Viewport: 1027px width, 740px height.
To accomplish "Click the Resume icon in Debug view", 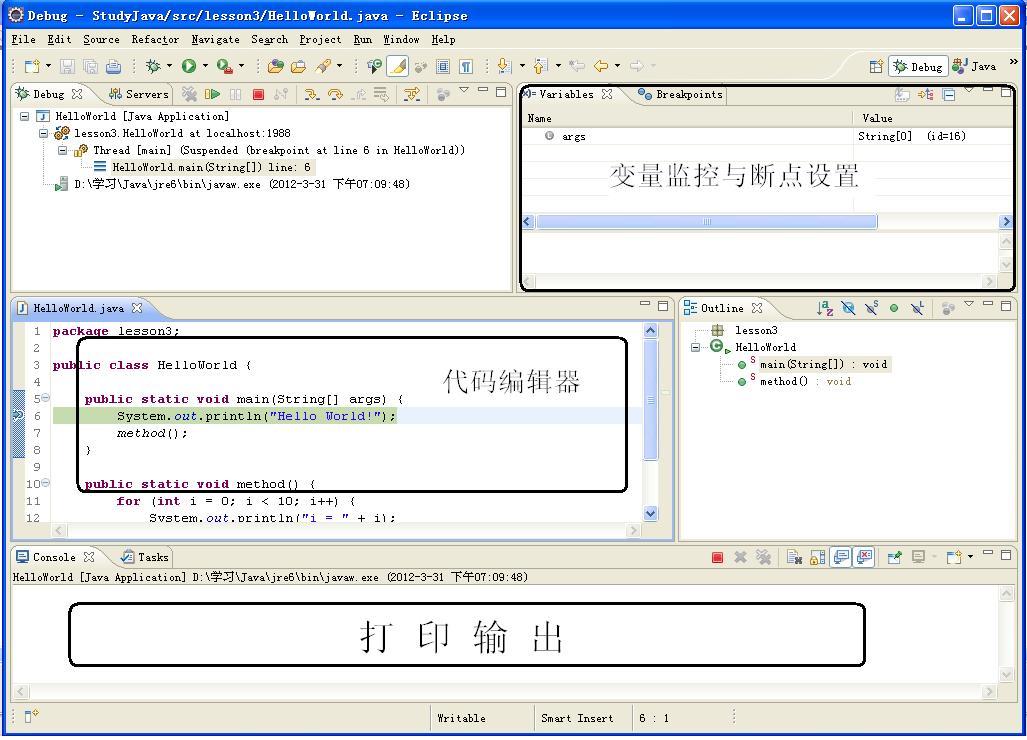I will click(212, 94).
